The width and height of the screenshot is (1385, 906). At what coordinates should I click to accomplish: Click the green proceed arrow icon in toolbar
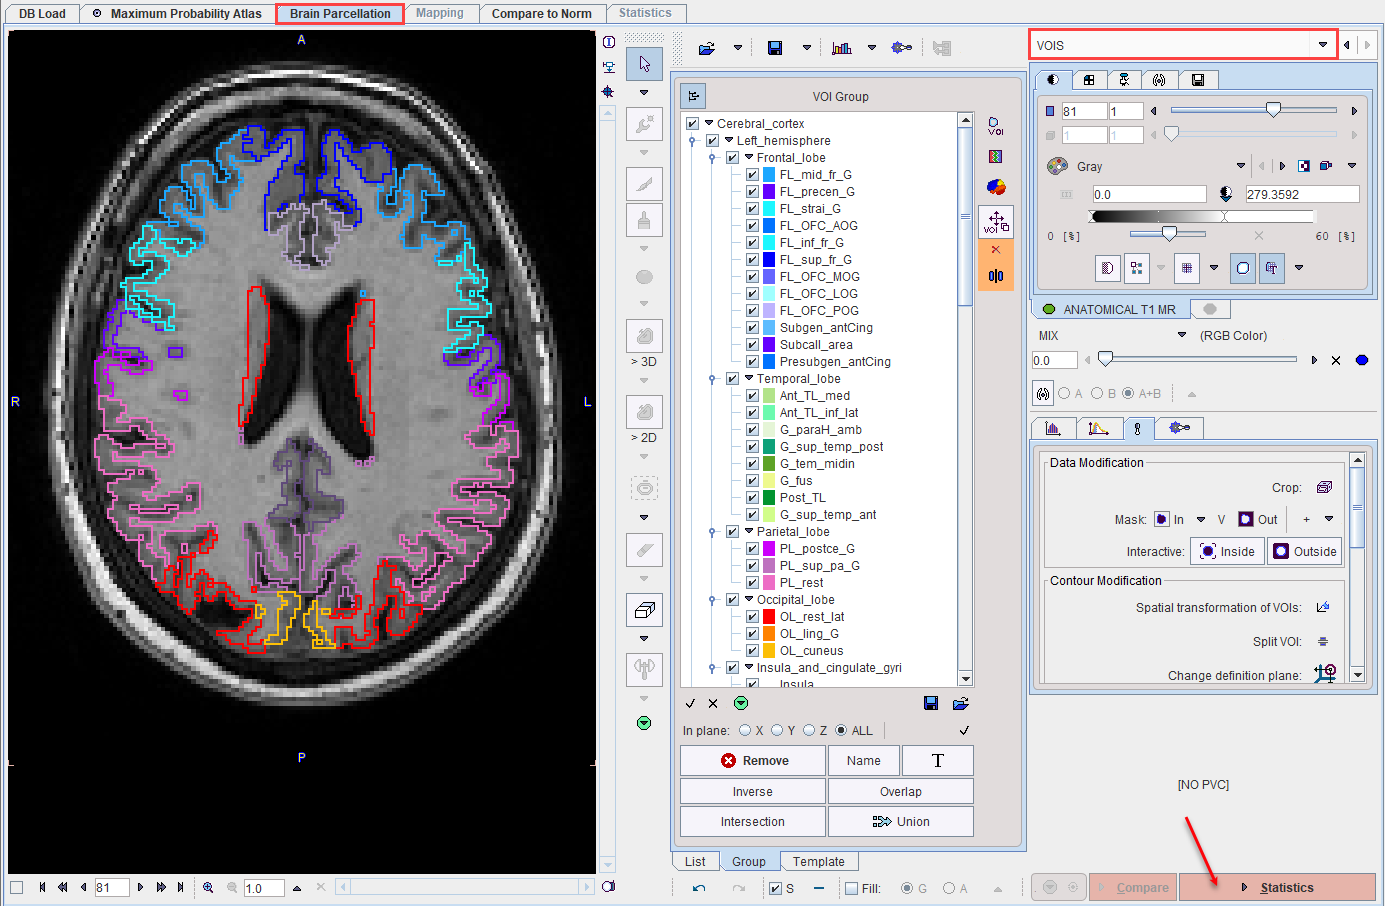coord(644,722)
